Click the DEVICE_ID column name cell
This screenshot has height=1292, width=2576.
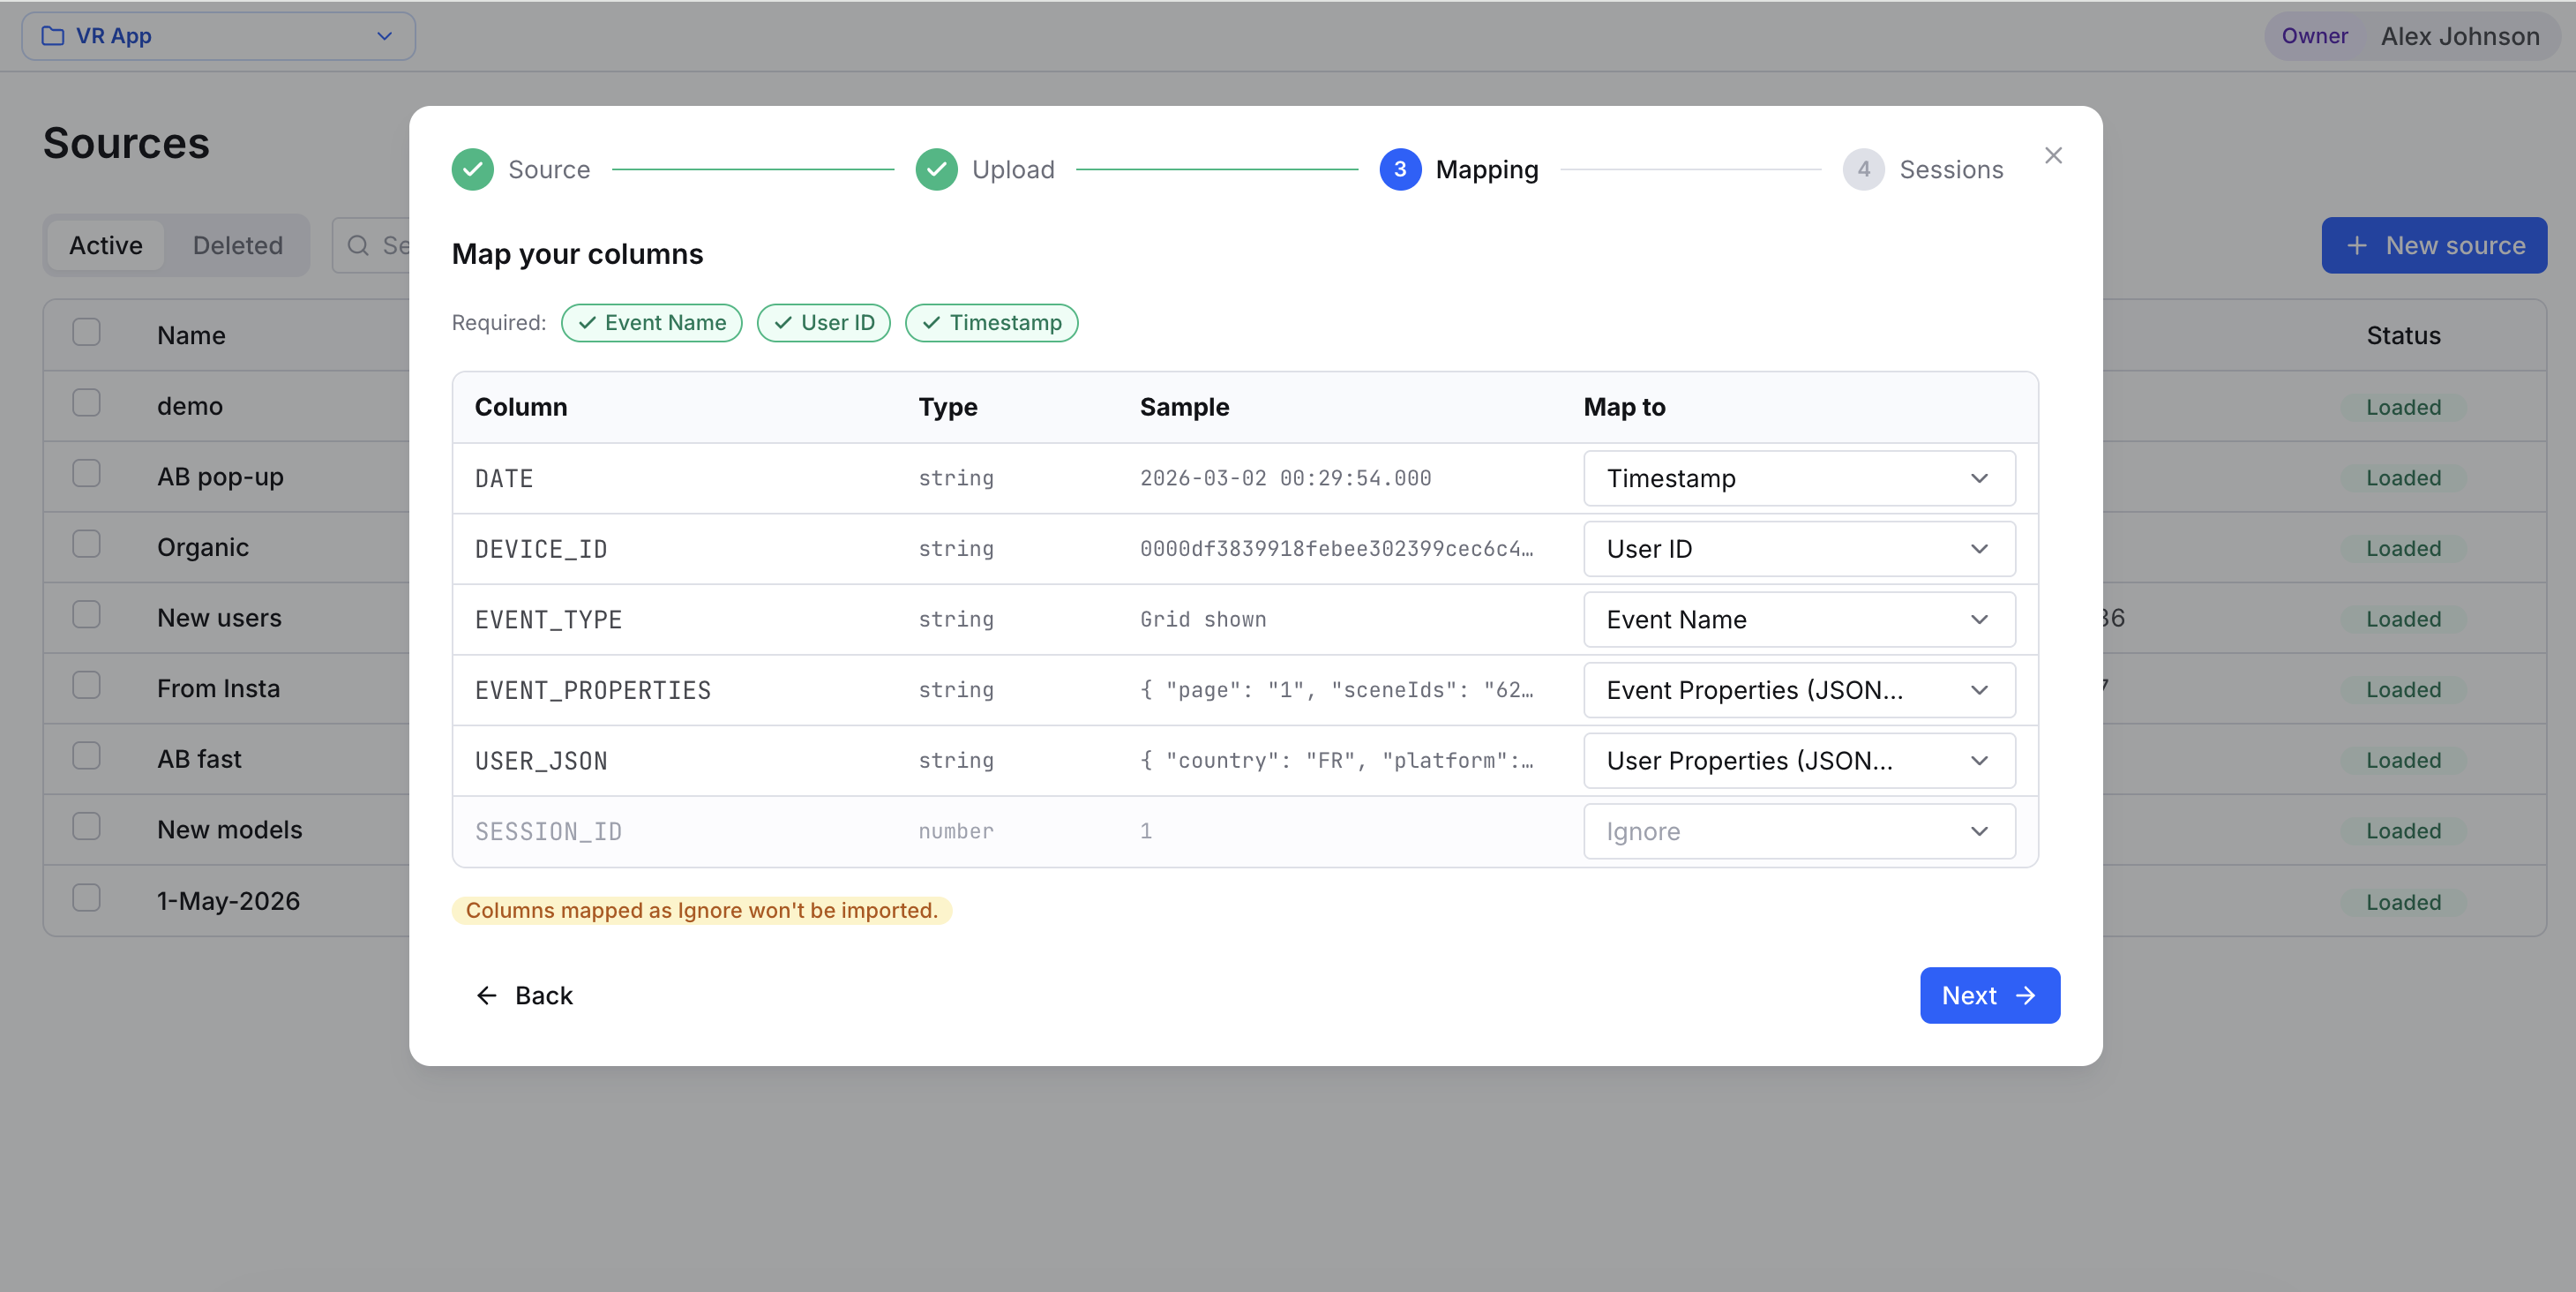click(541, 549)
